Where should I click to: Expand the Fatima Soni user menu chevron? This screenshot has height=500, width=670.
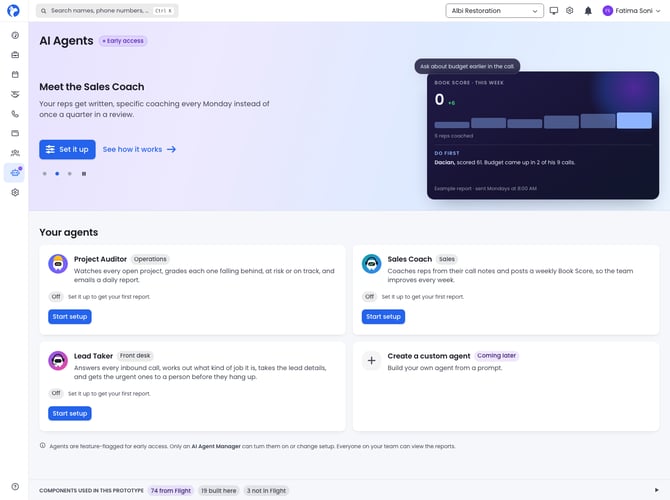tap(658, 11)
